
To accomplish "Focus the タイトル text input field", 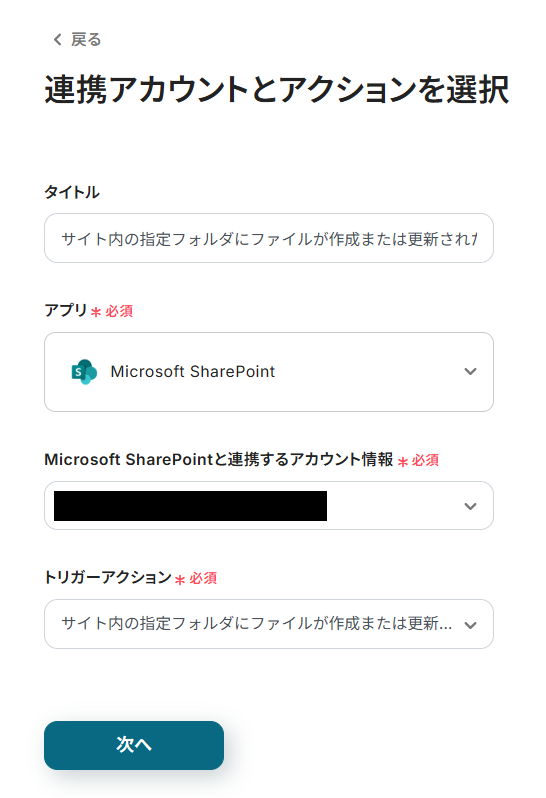I will click(x=269, y=238).
